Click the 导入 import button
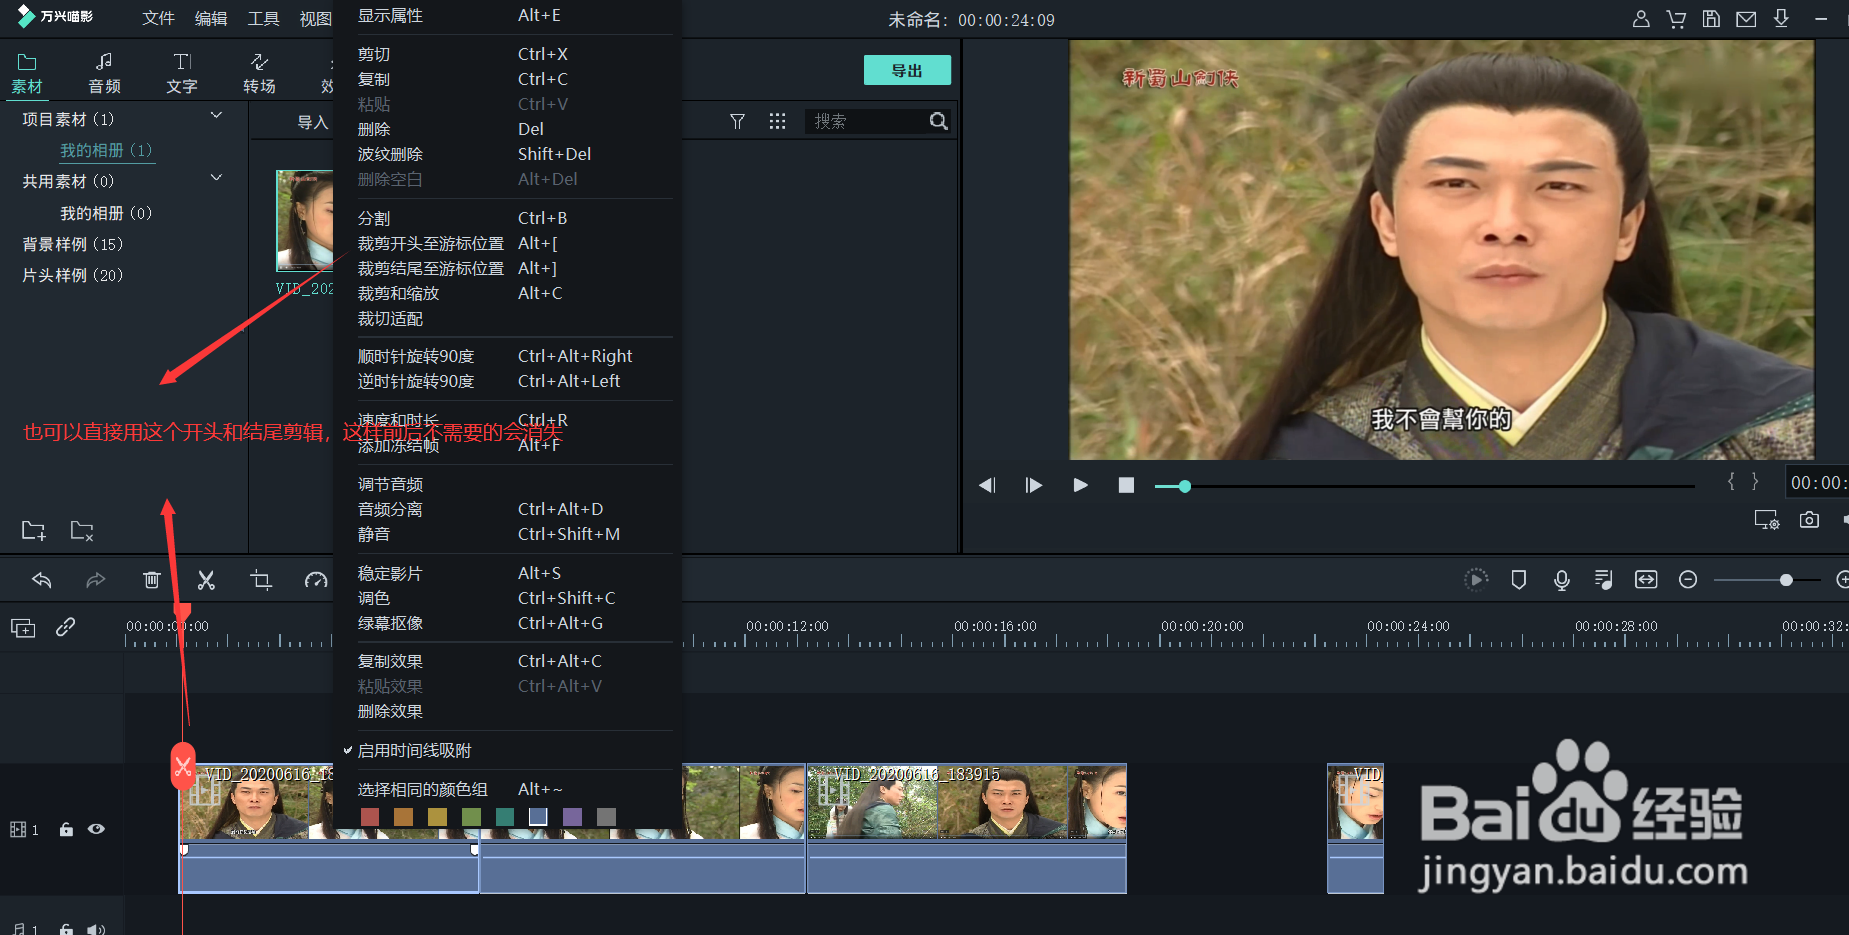This screenshot has height=935, width=1849. tap(312, 122)
